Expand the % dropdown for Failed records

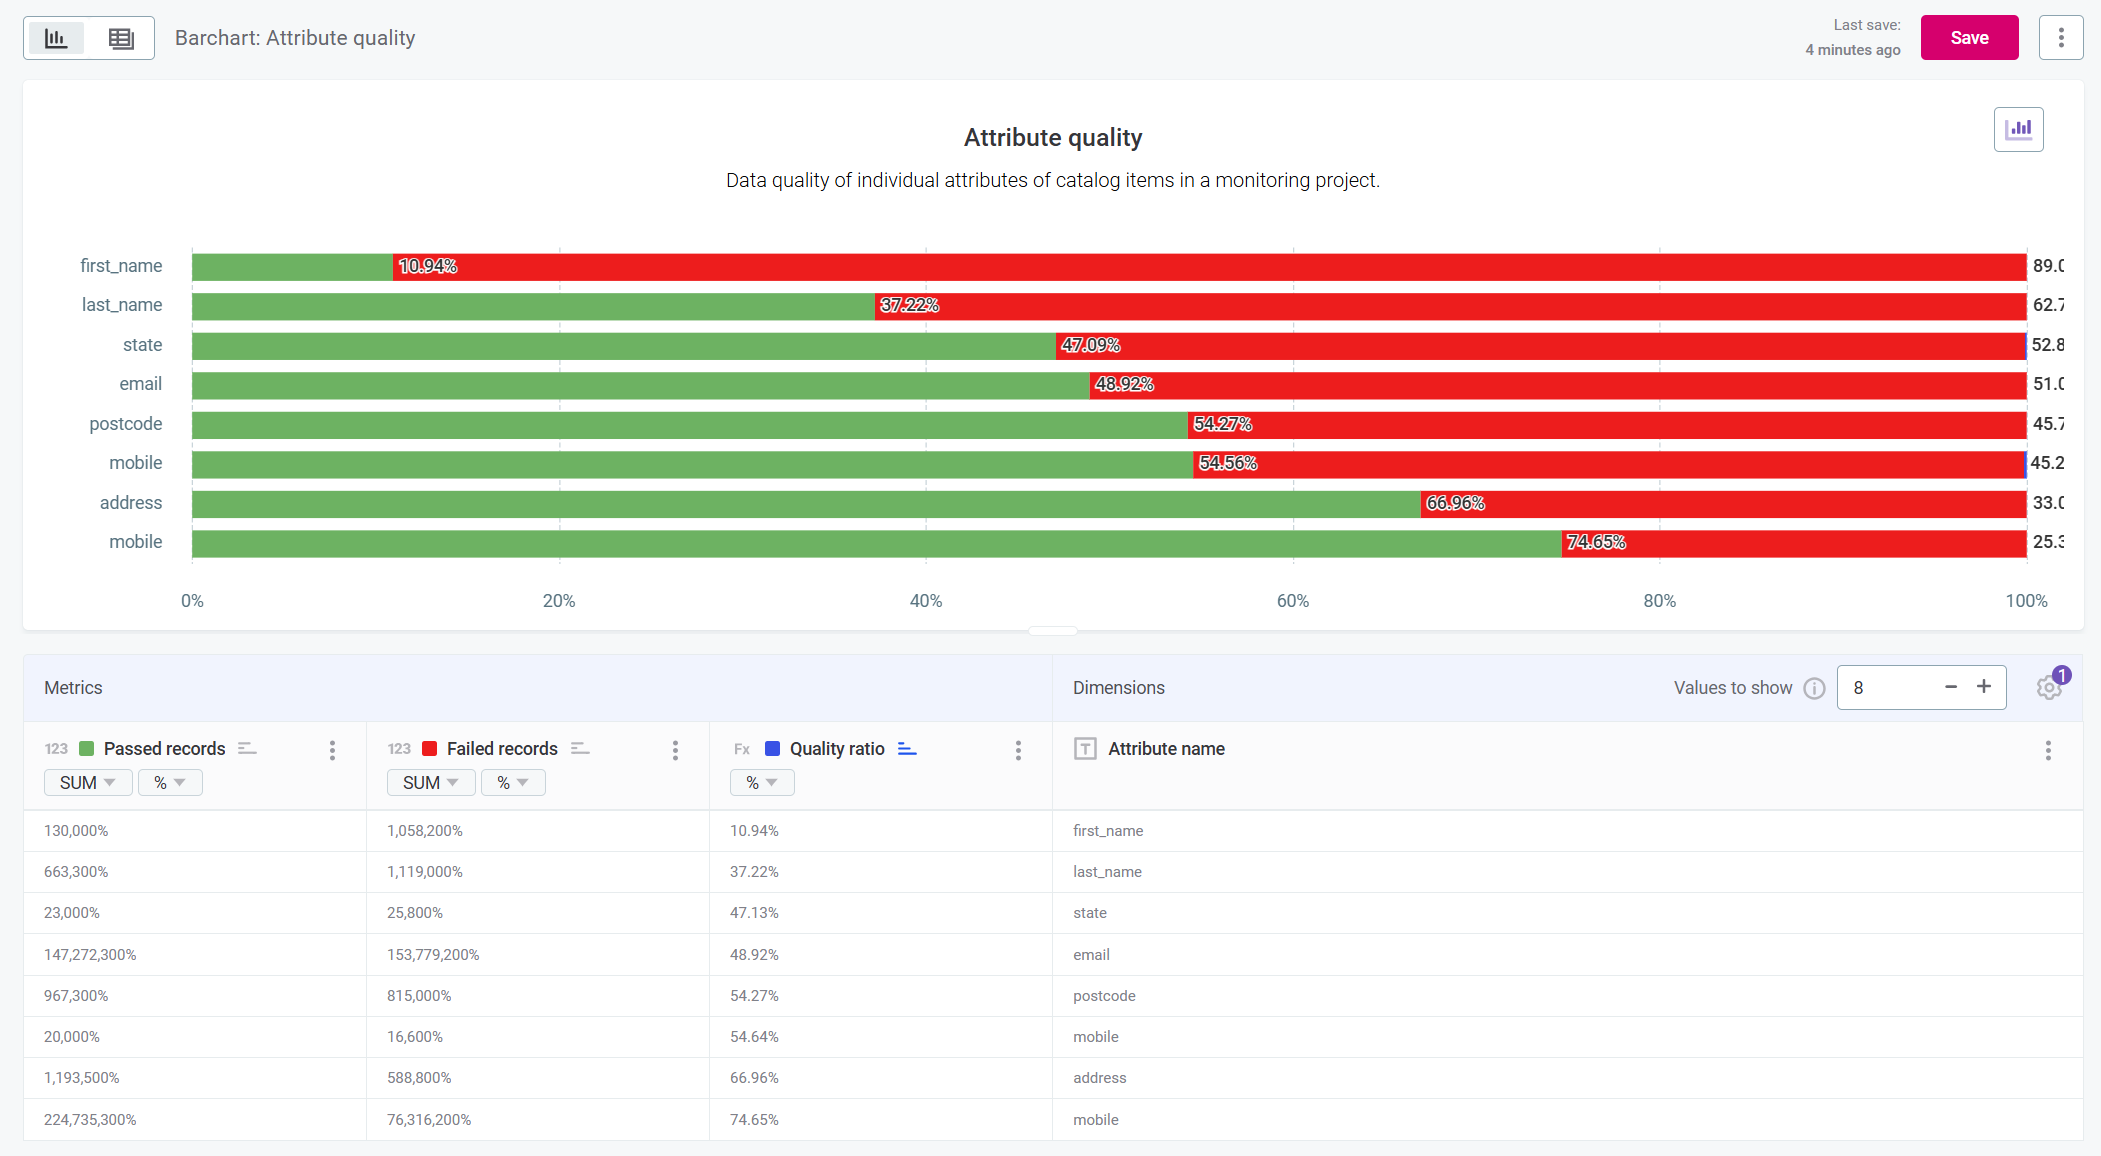tap(513, 782)
